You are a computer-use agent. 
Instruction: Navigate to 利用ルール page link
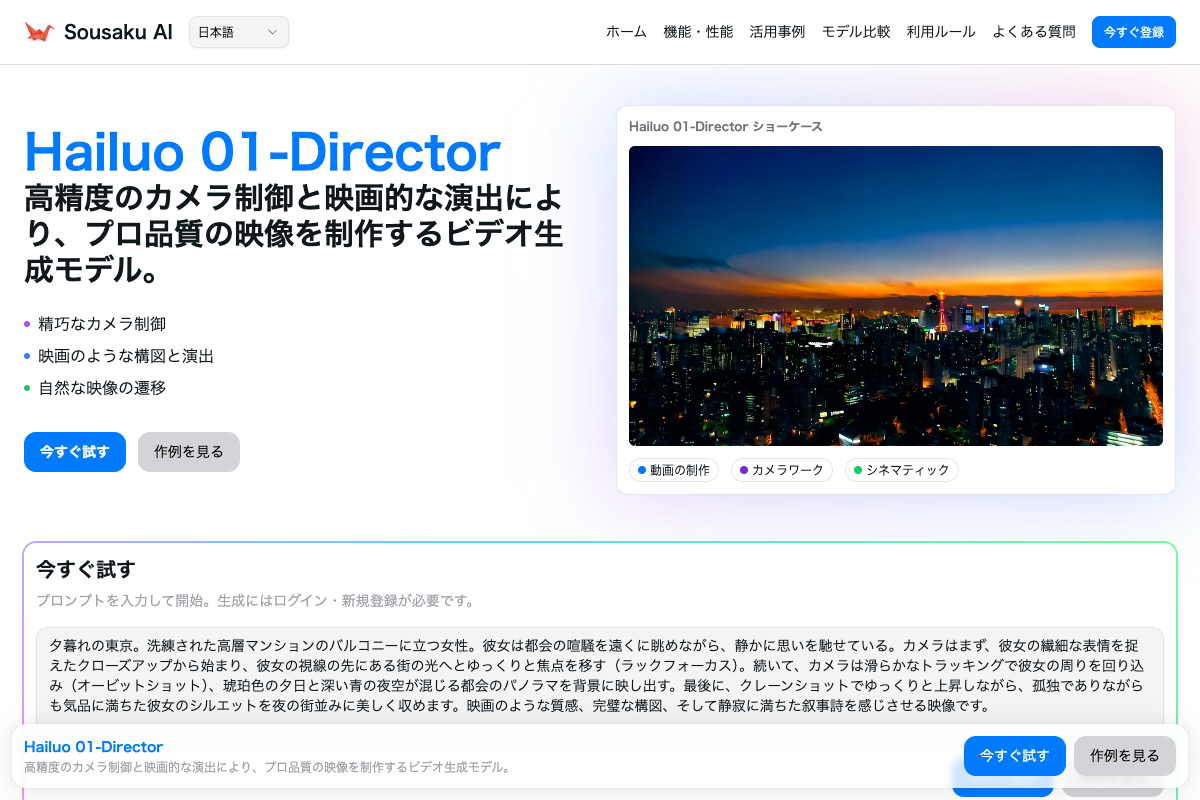pyautogui.click(x=941, y=32)
